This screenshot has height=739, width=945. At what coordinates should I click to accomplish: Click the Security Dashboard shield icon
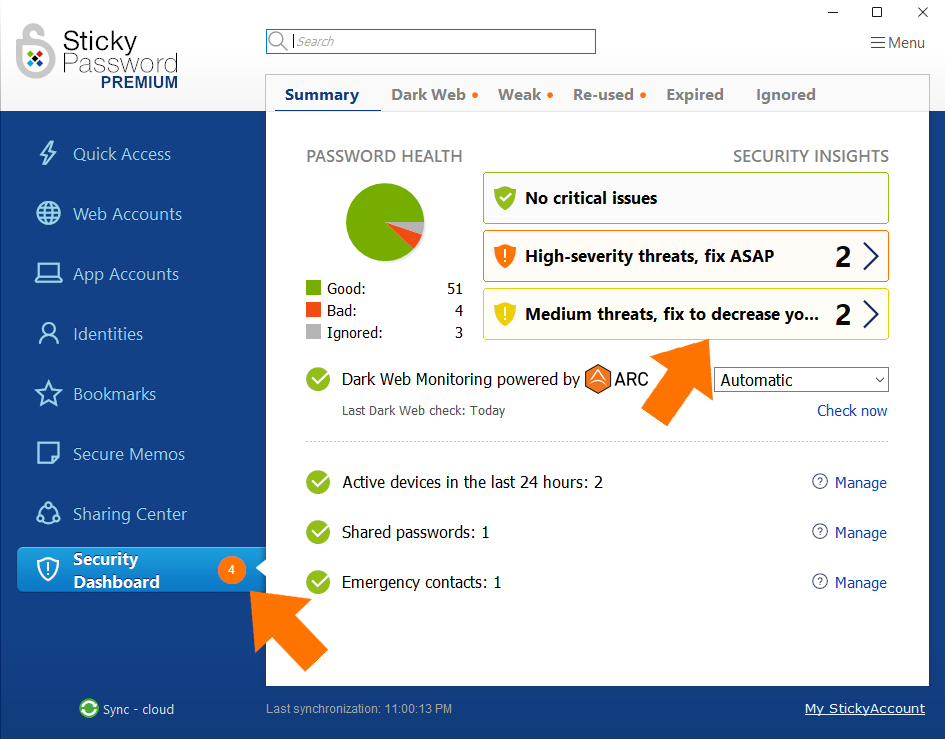point(48,569)
